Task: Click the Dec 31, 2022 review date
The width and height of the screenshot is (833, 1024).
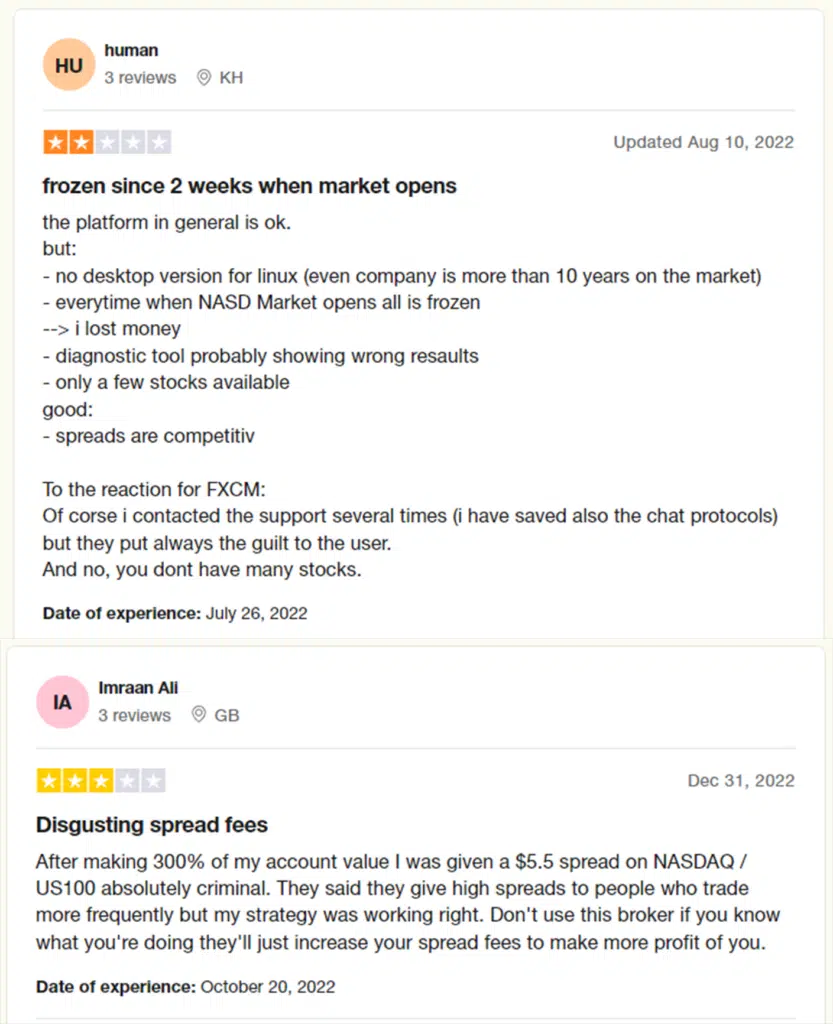Action: point(741,780)
